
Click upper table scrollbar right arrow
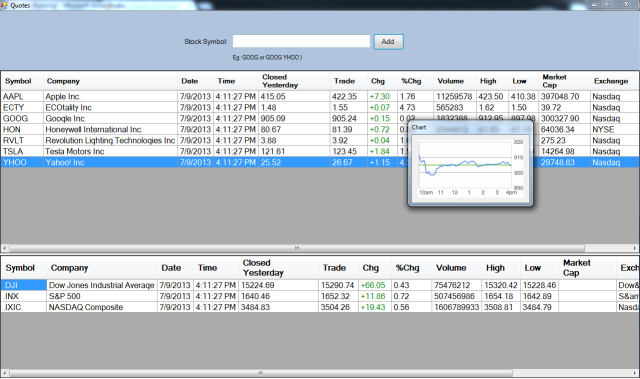click(636, 248)
